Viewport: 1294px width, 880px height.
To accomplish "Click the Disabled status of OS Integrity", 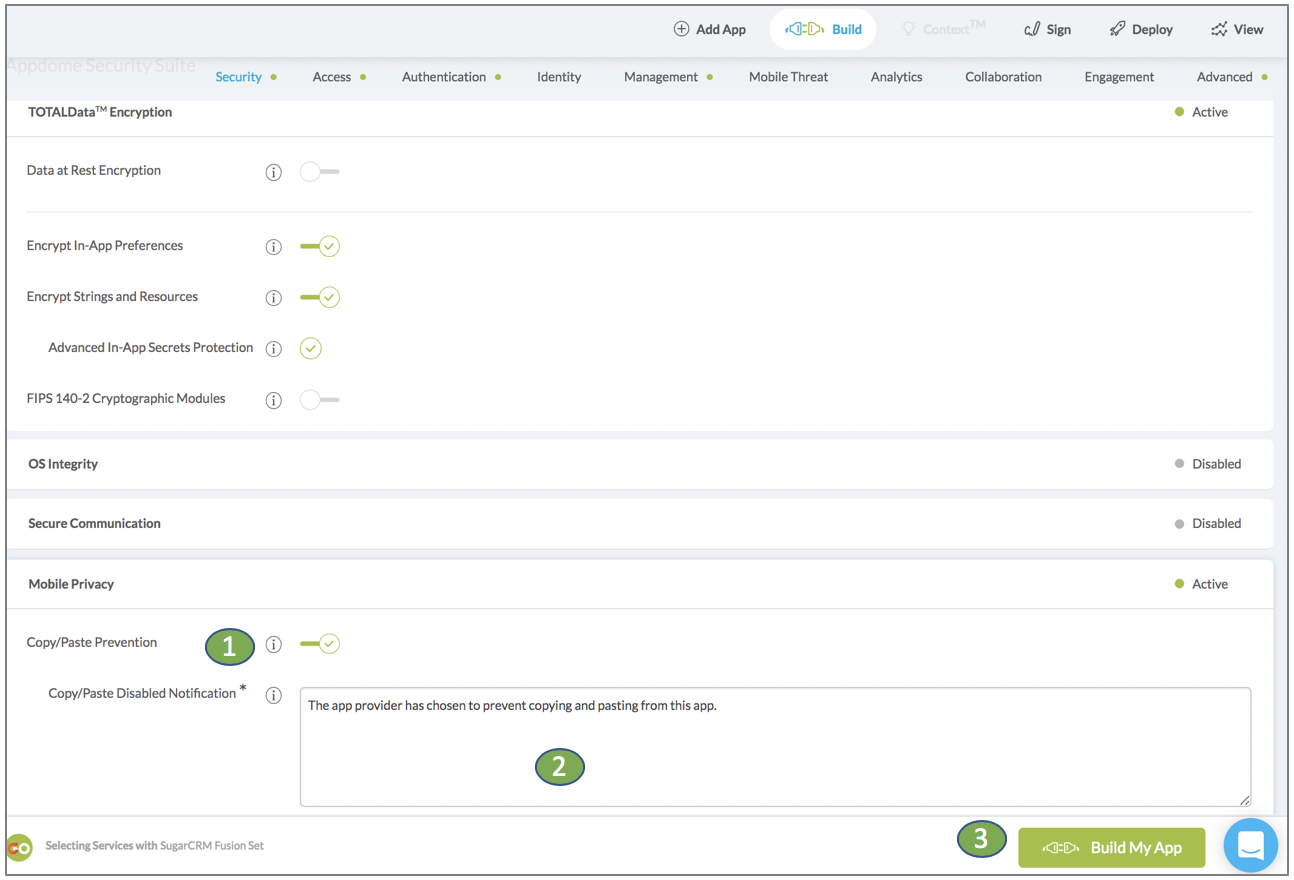I will 1208,464.
